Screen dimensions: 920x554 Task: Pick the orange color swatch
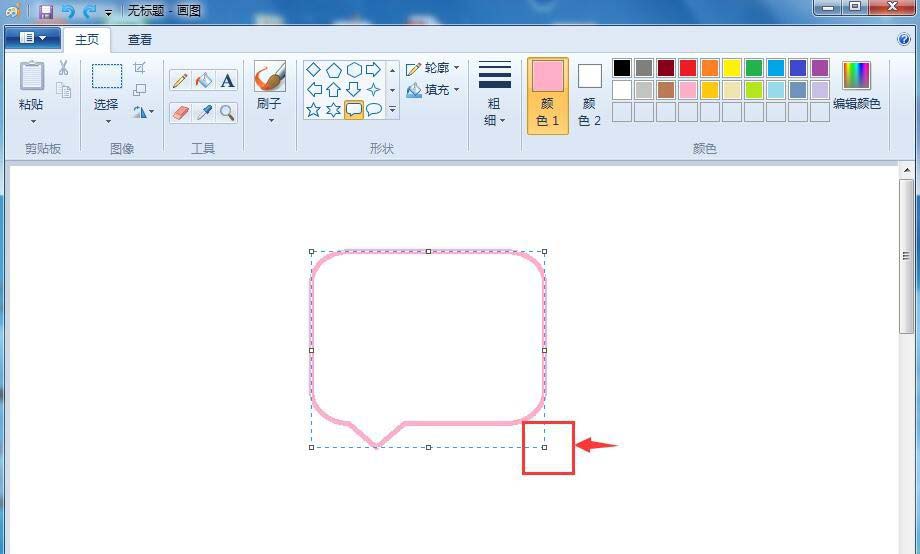(710, 67)
